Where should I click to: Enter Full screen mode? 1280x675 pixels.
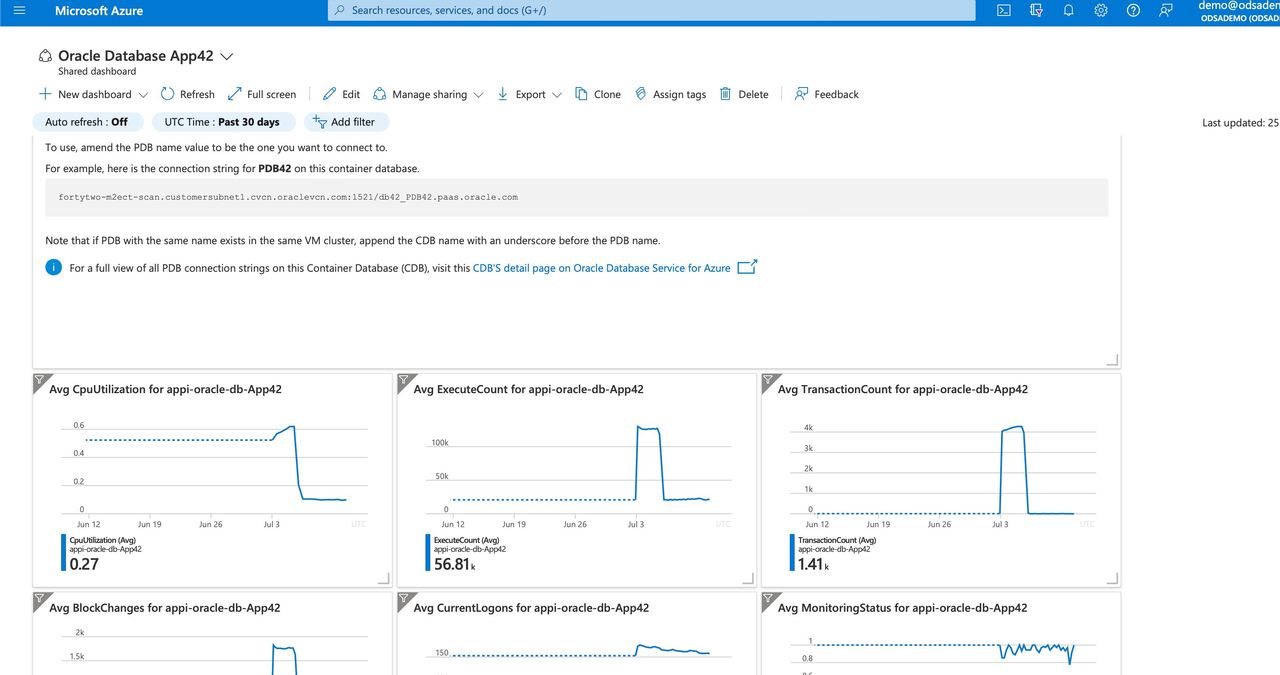click(x=261, y=94)
